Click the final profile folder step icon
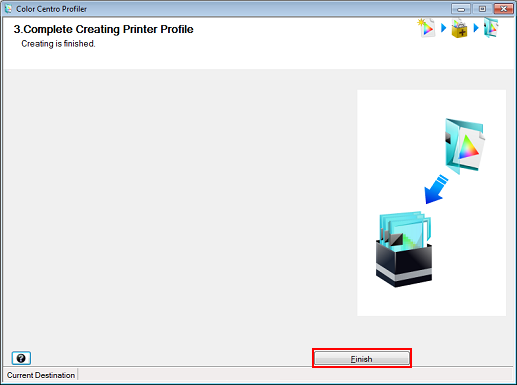The image size is (517, 385). [x=491, y=28]
